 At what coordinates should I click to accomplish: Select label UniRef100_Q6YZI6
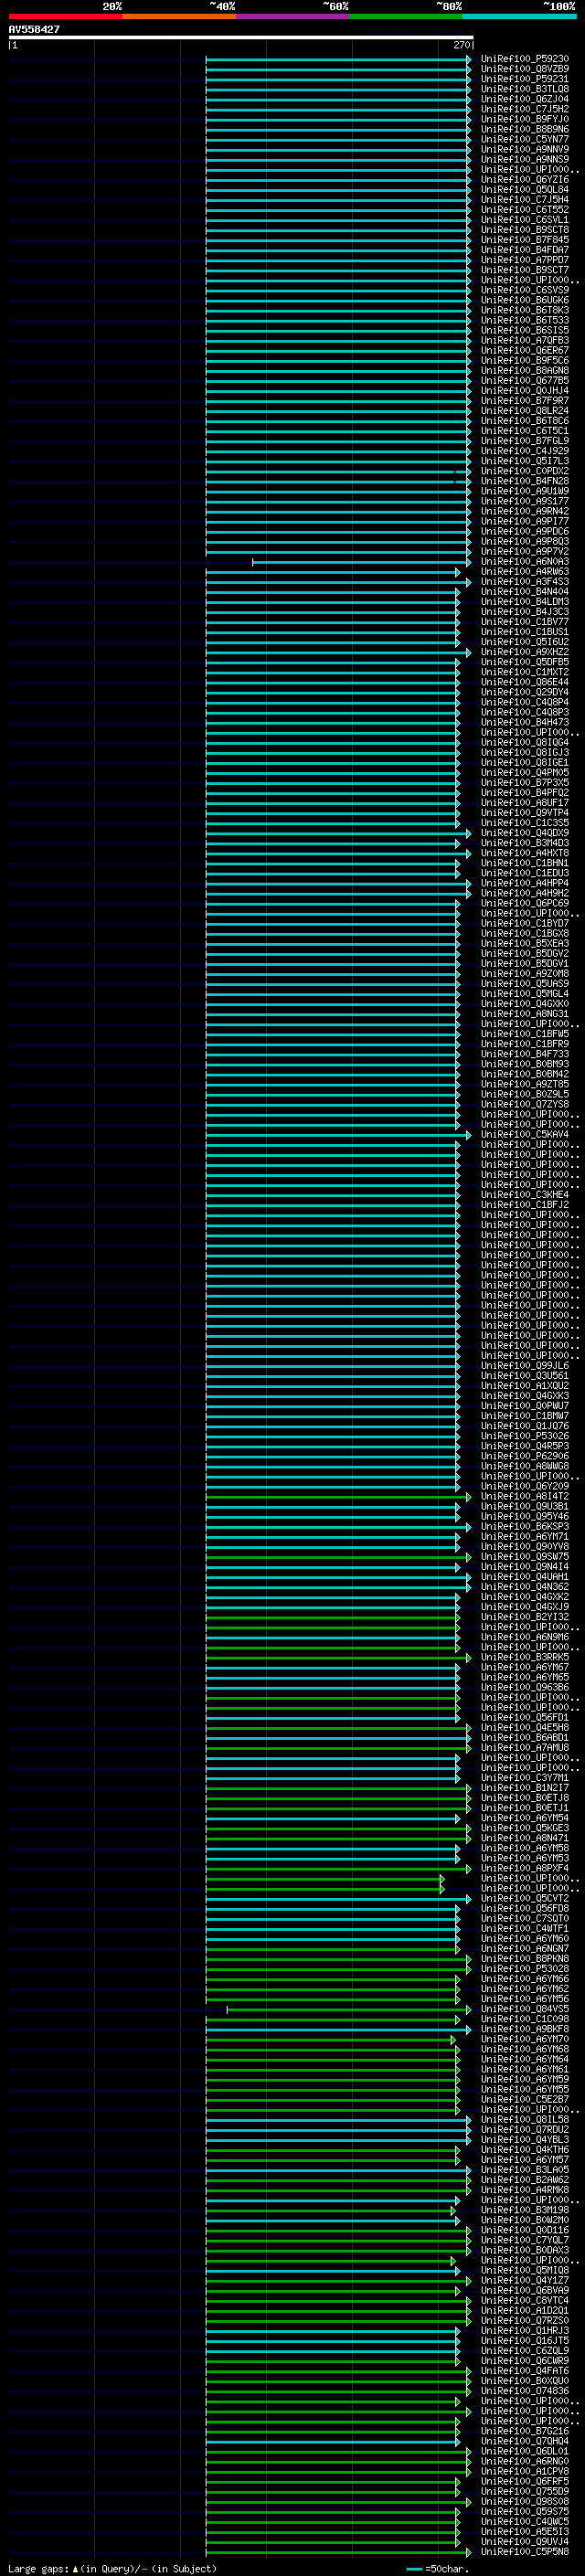coord(525,179)
